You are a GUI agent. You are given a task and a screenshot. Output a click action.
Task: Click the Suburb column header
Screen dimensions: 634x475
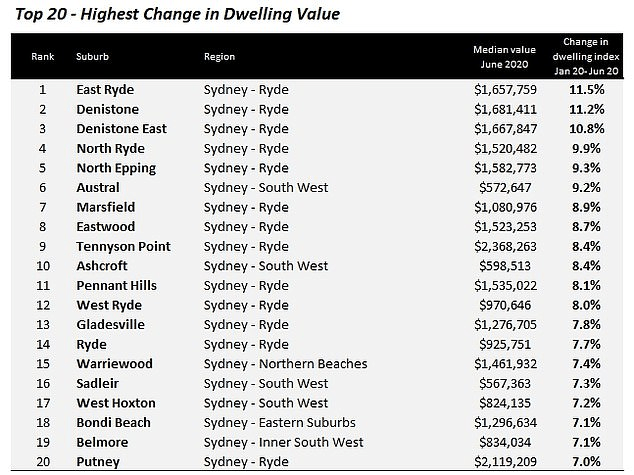click(92, 57)
